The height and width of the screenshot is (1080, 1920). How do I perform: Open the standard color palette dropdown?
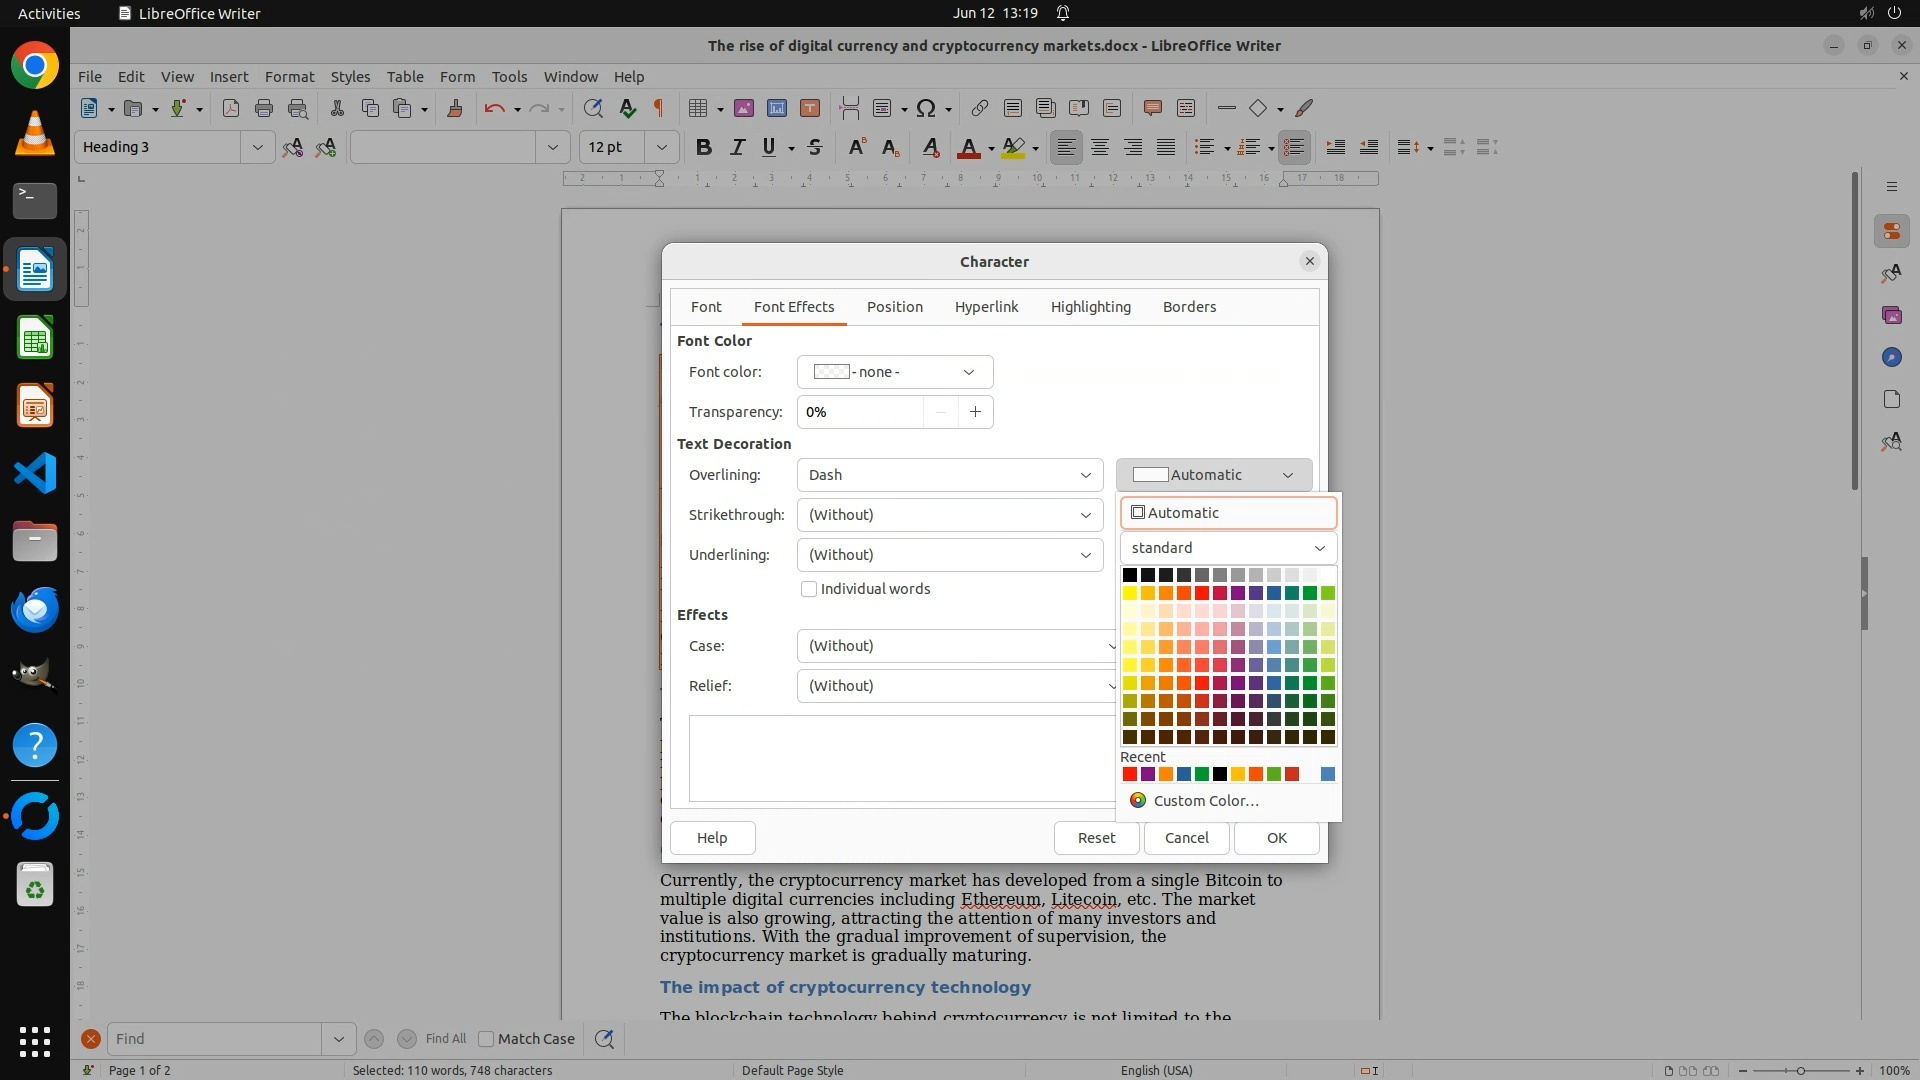1228,548
